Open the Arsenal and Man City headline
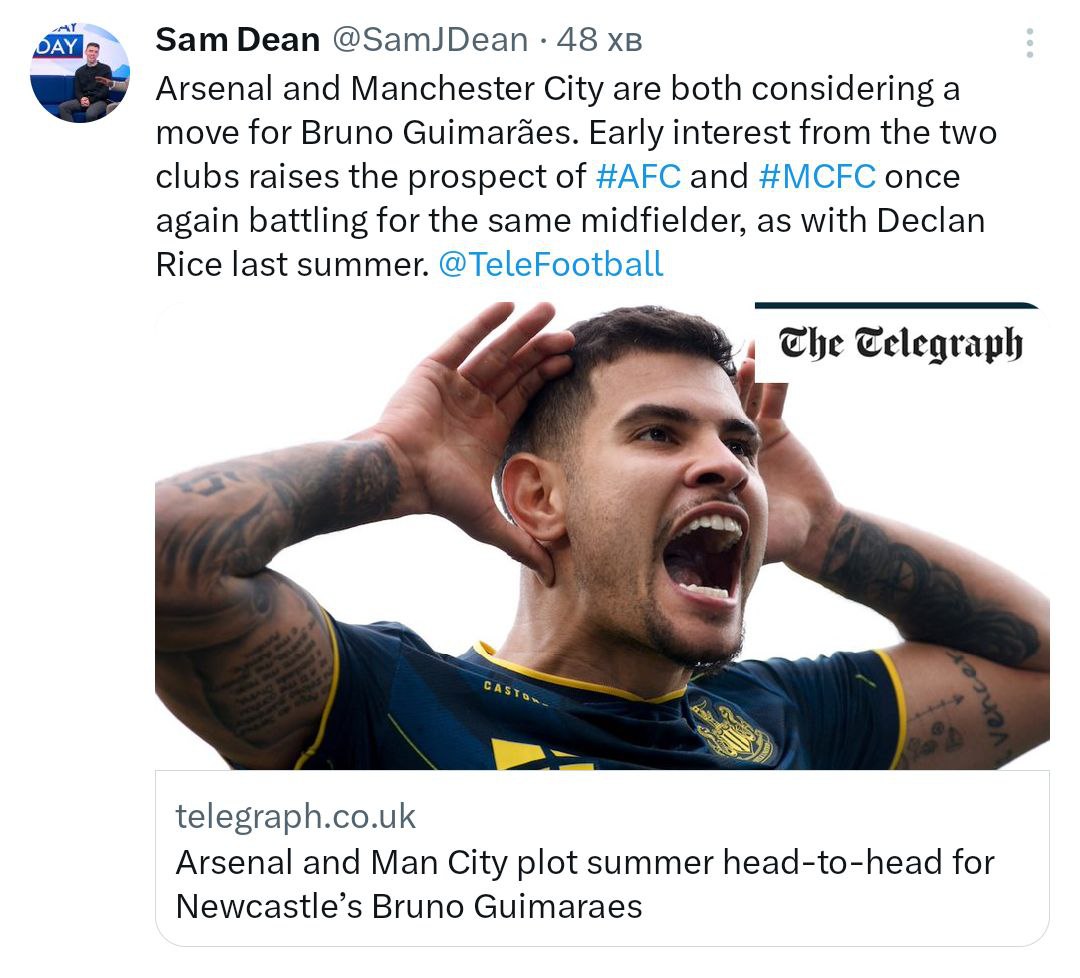Viewport: 1080px width, 978px height. (585, 862)
